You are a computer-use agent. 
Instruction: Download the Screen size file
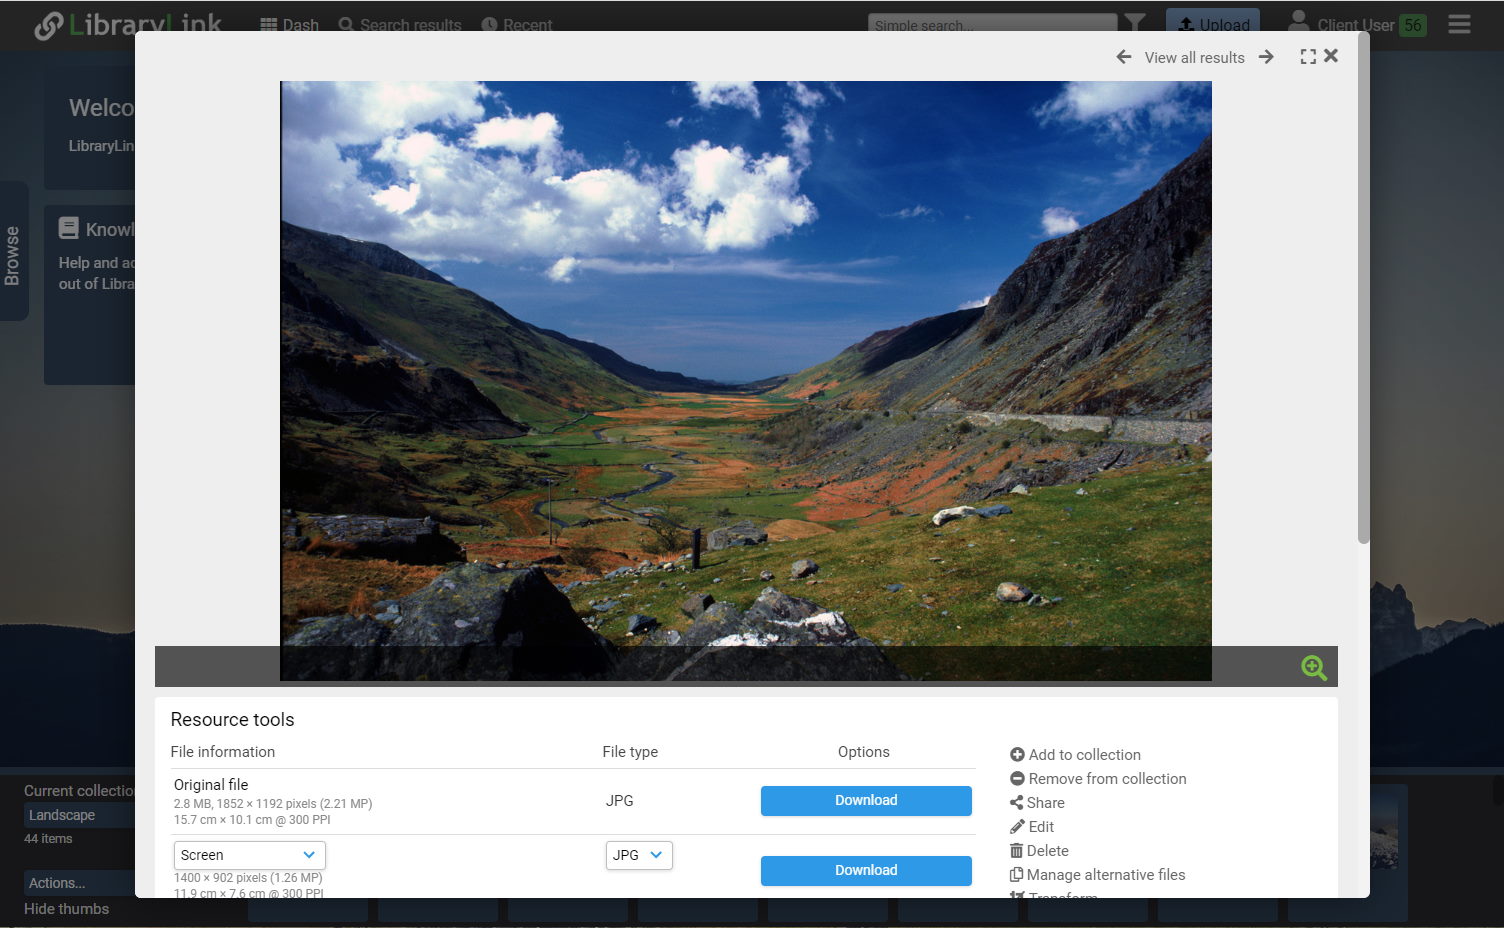click(x=866, y=870)
